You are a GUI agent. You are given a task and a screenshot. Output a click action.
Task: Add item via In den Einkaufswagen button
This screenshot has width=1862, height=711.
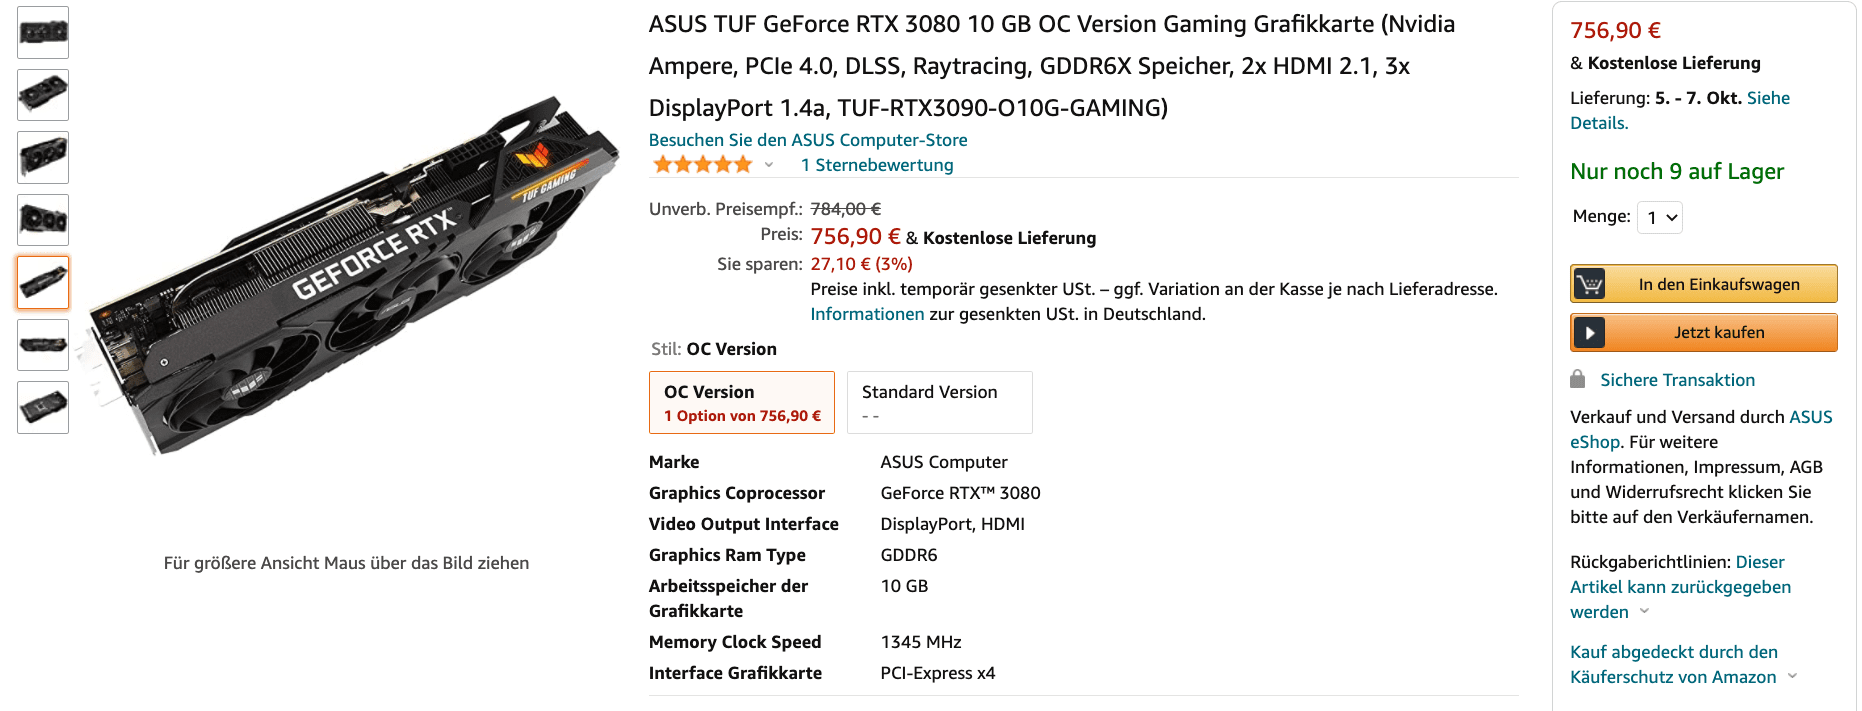[x=1719, y=284]
